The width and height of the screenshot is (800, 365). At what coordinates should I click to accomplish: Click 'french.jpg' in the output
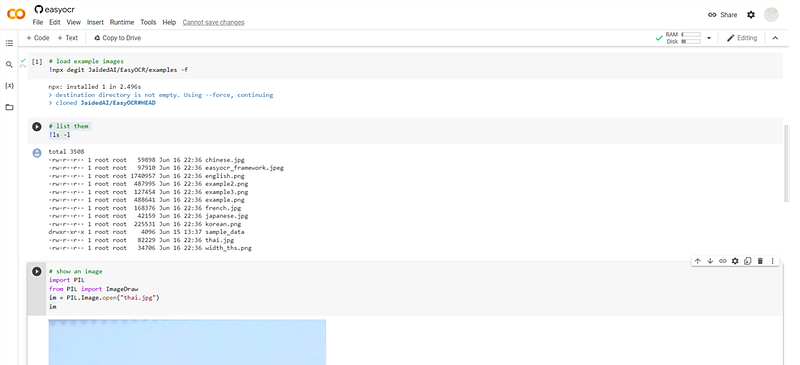[223, 208]
